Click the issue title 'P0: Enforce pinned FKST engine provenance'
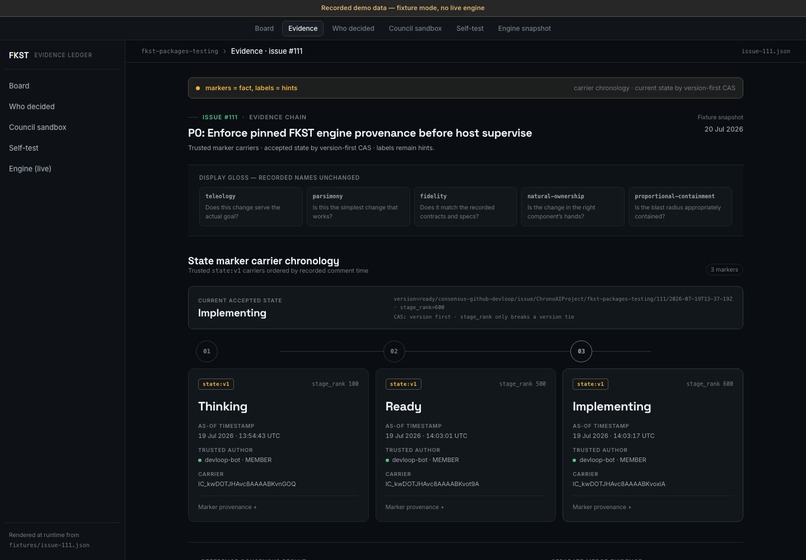Screen dimensions: 806x560 360,133
